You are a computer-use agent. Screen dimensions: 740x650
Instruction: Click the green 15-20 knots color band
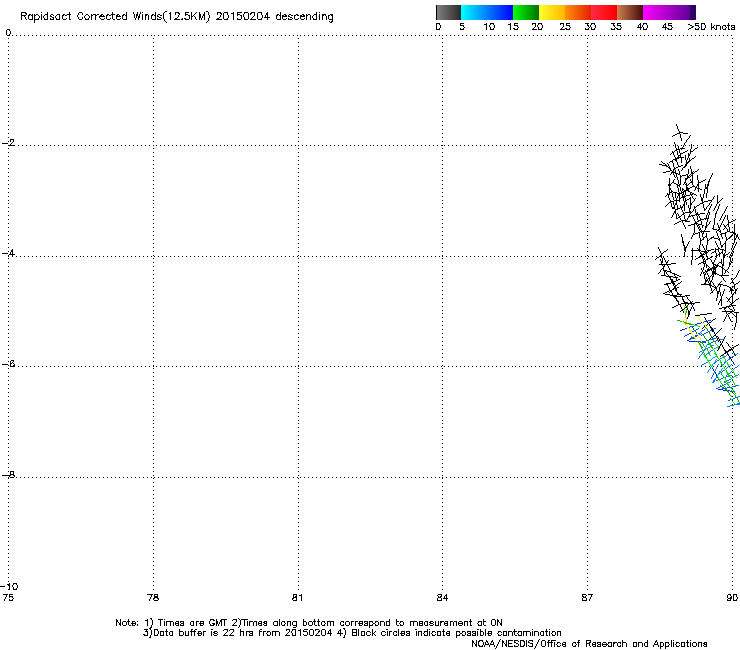click(x=526, y=12)
